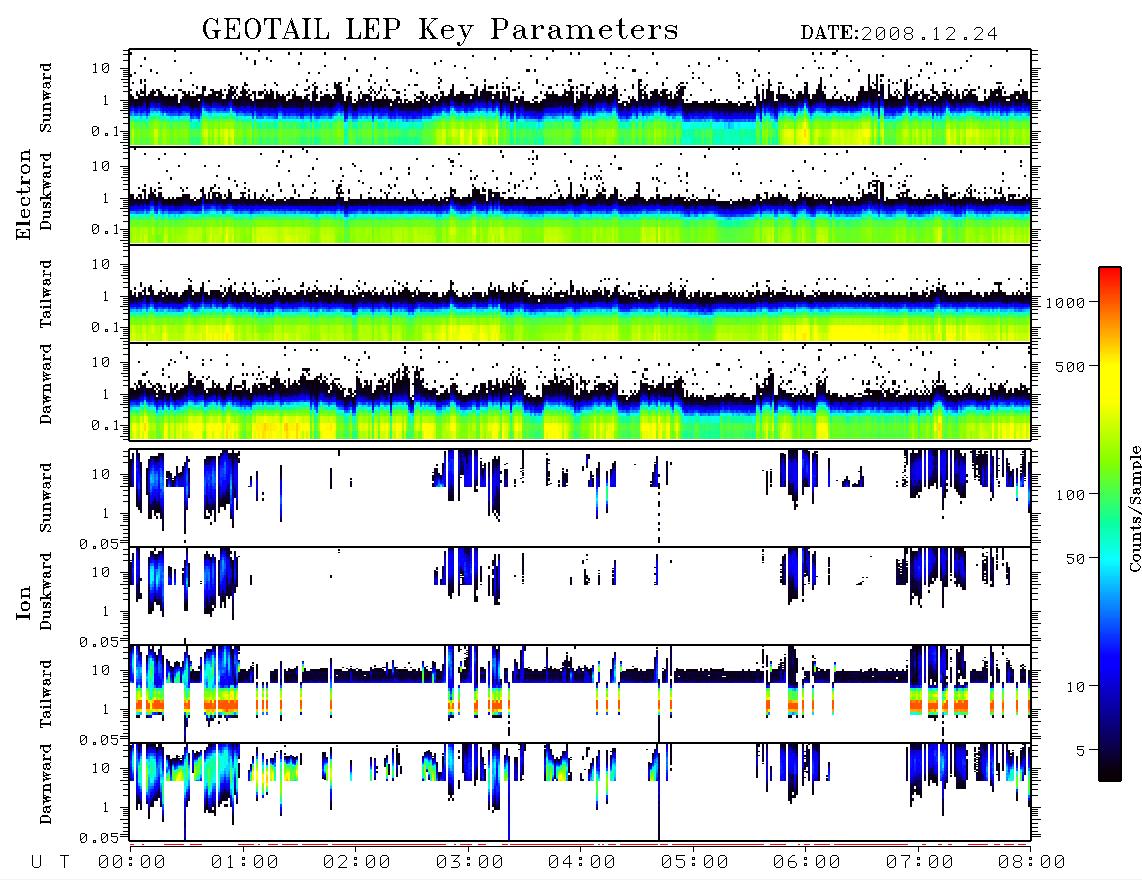Click the colorbar tick label reading 10
Screen dimensions: 1142x880
[x=1075, y=687]
